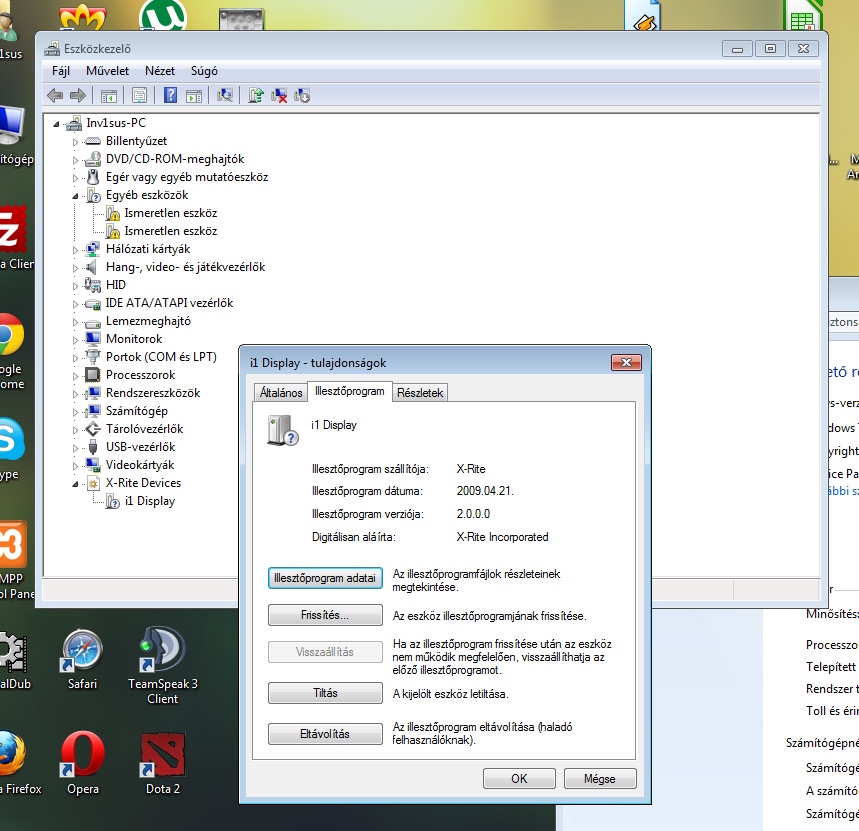
Task: Click the Forward arrow in Eszközkezelő toolbar
Action: (78, 96)
